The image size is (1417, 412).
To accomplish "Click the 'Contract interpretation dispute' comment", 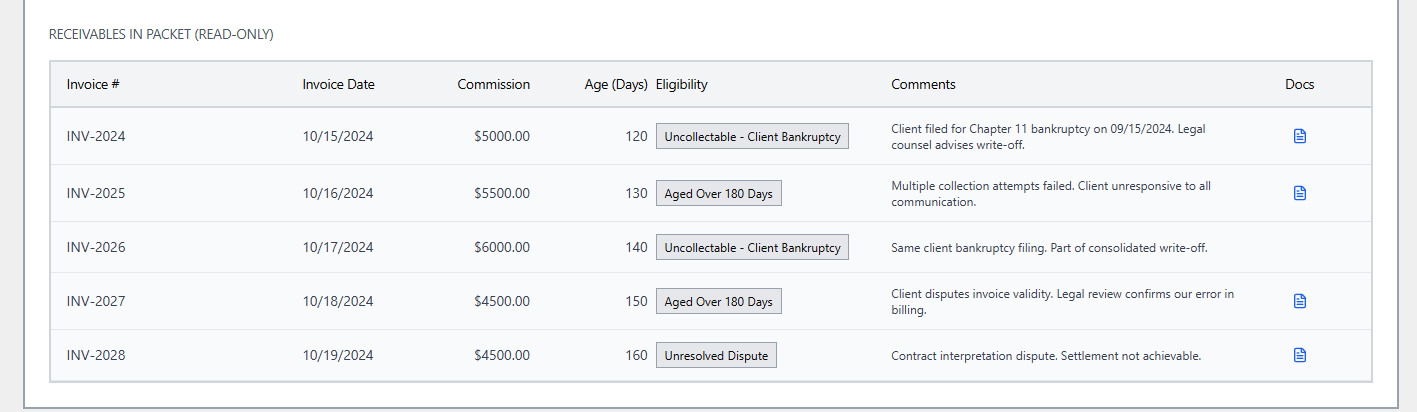I will click(1046, 355).
